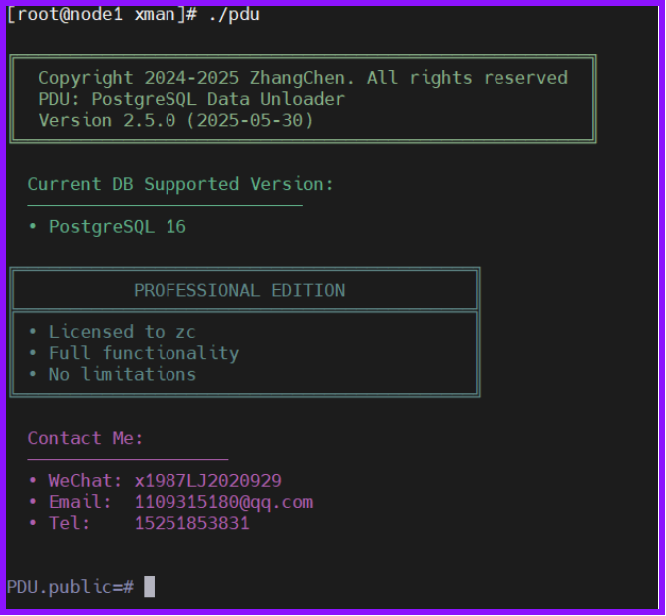Click the email address 1109315180@qq.com
The image size is (666, 616).
(x=223, y=502)
